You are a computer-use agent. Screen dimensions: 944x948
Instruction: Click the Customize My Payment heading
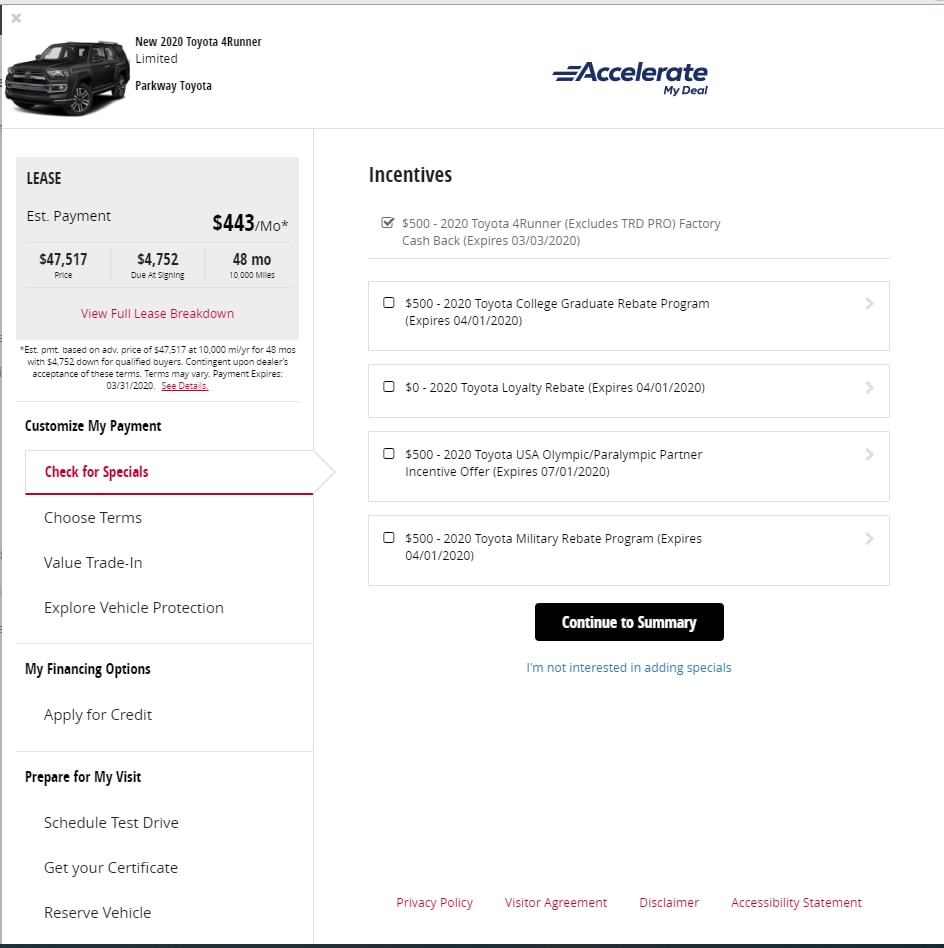93,426
